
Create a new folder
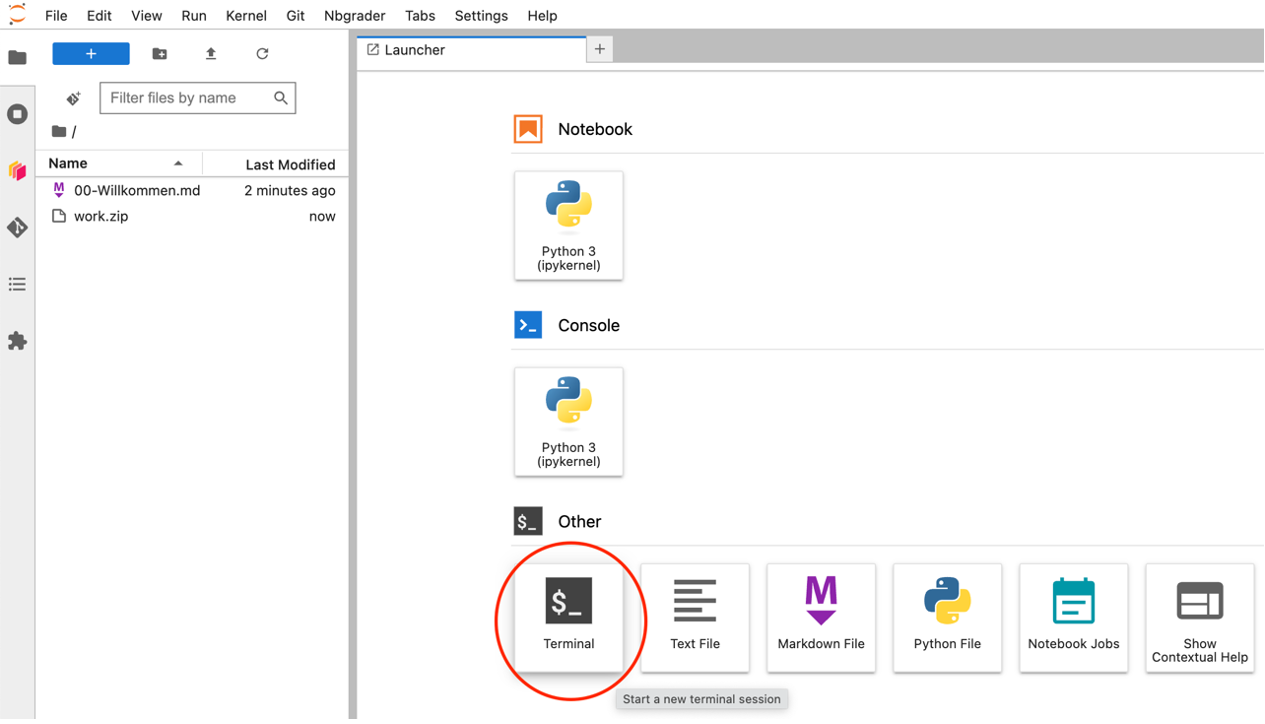[x=160, y=54]
